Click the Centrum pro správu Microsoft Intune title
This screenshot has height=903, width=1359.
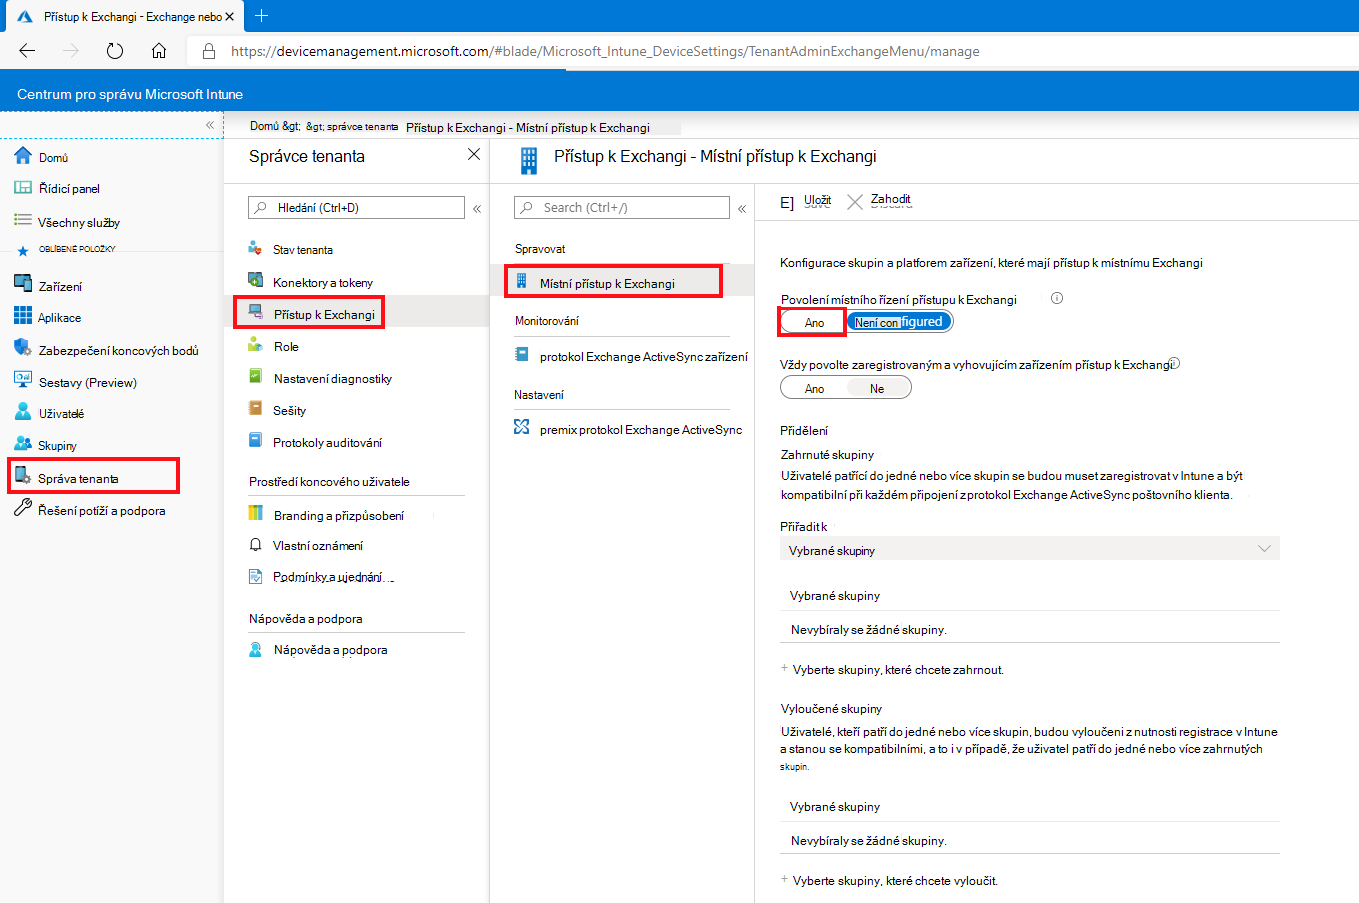130,94
